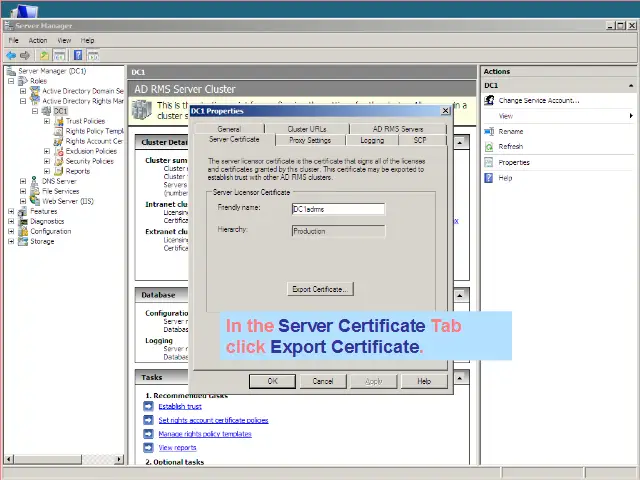
Task: Click the Rename icon in Actions pane
Action: 490,132
